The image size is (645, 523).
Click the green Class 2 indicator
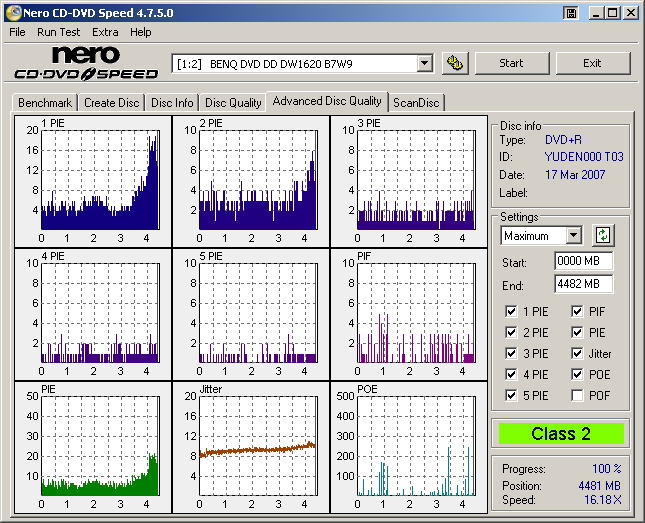(562, 434)
